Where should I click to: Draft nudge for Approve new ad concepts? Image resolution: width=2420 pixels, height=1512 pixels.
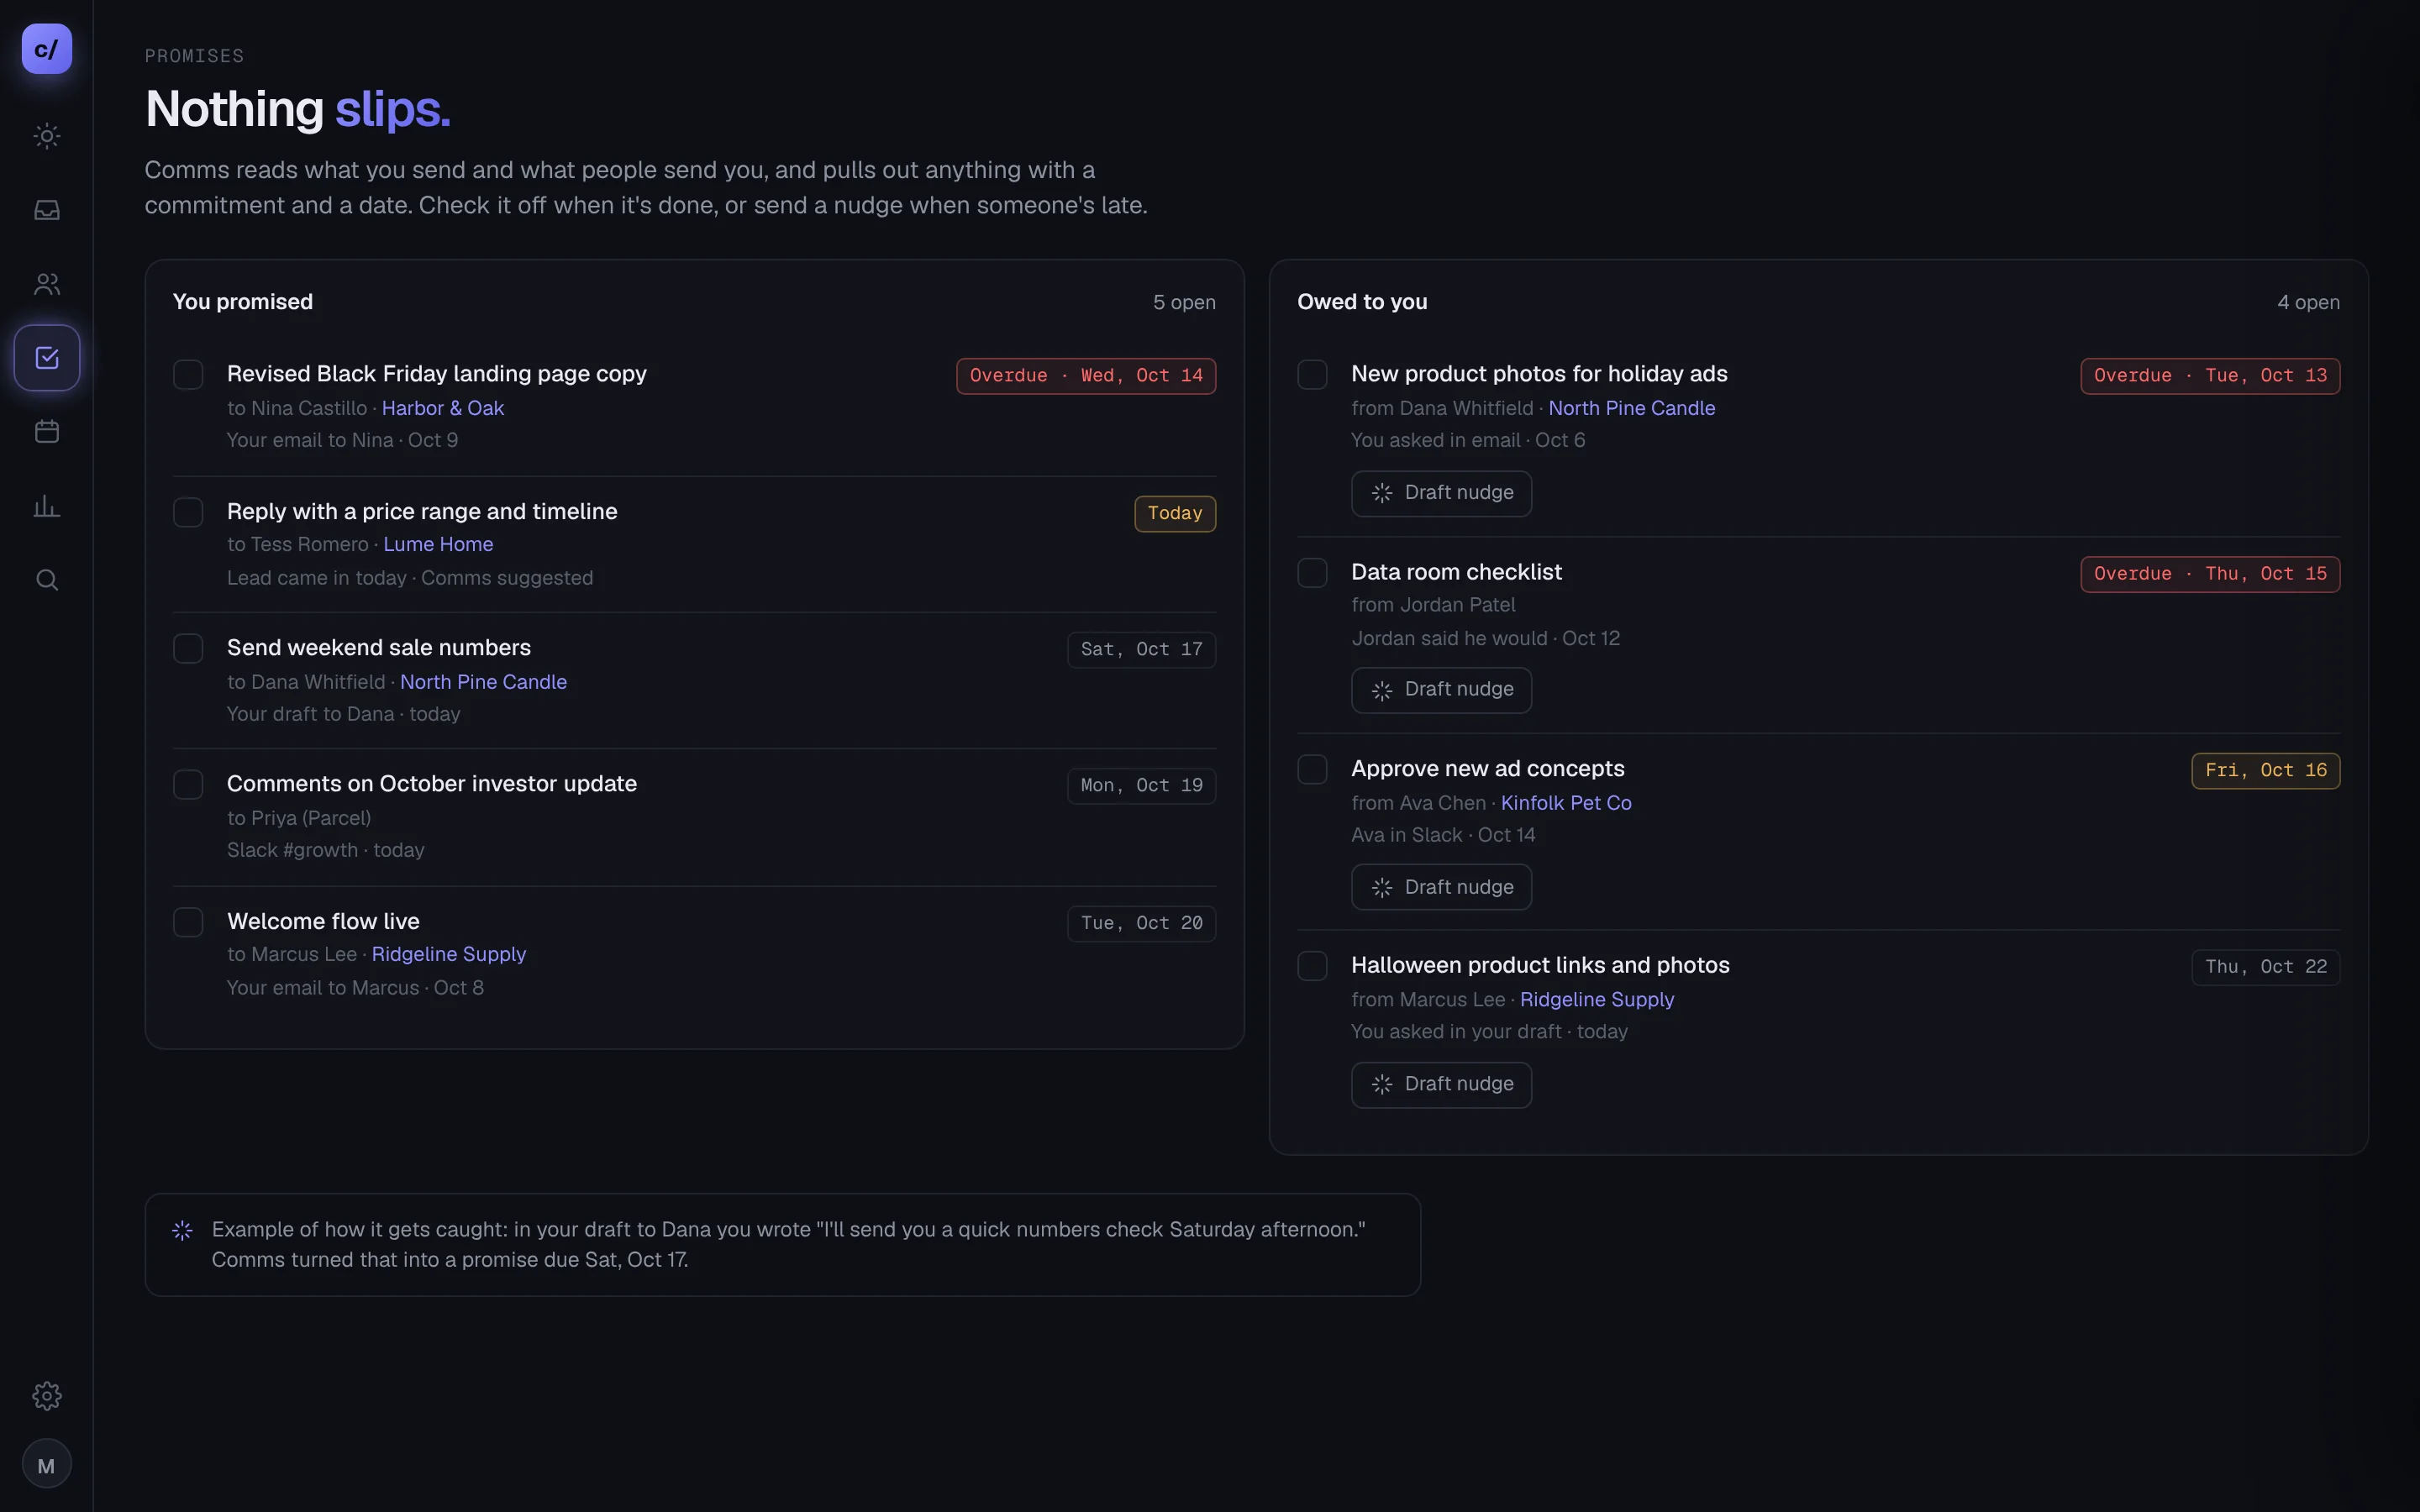point(1441,887)
